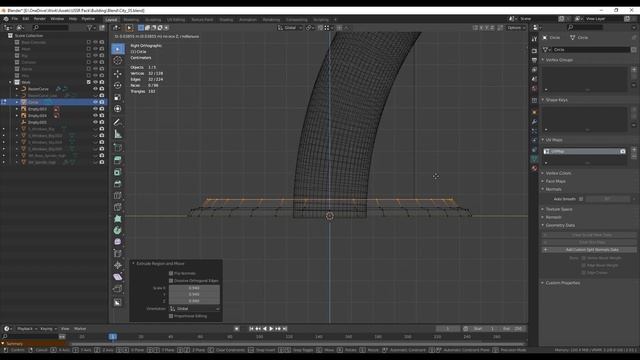Select the Edge Slide tool
Screen dimensions: 640x360
118,253
